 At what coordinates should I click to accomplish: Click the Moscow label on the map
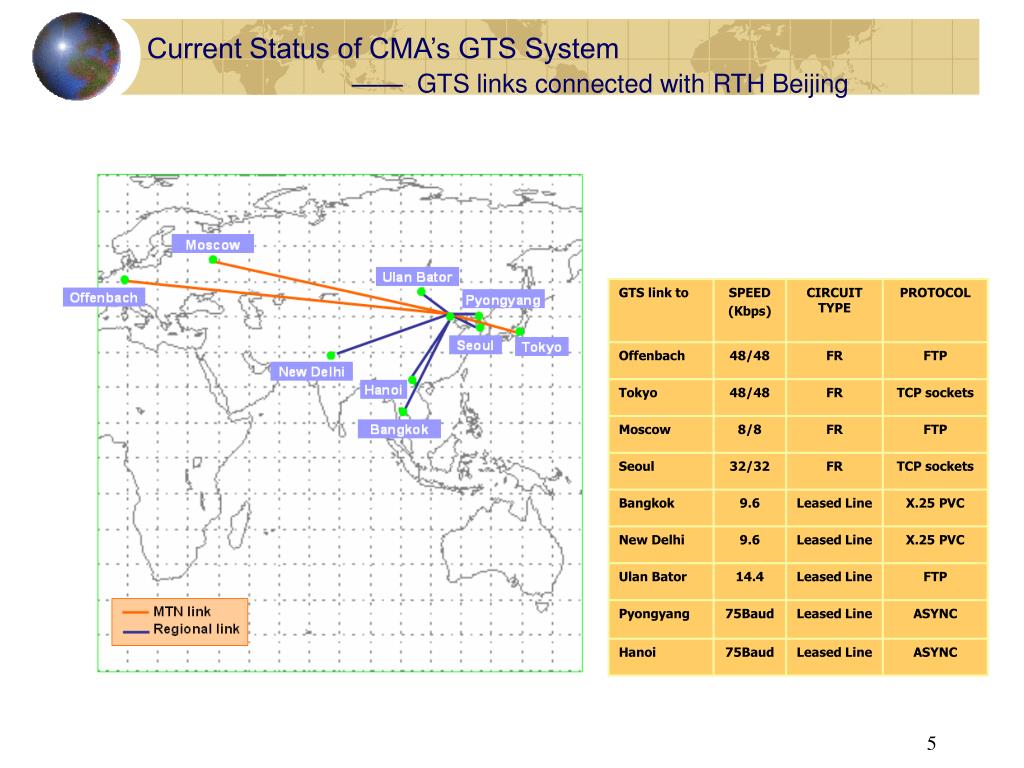pos(213,244)
